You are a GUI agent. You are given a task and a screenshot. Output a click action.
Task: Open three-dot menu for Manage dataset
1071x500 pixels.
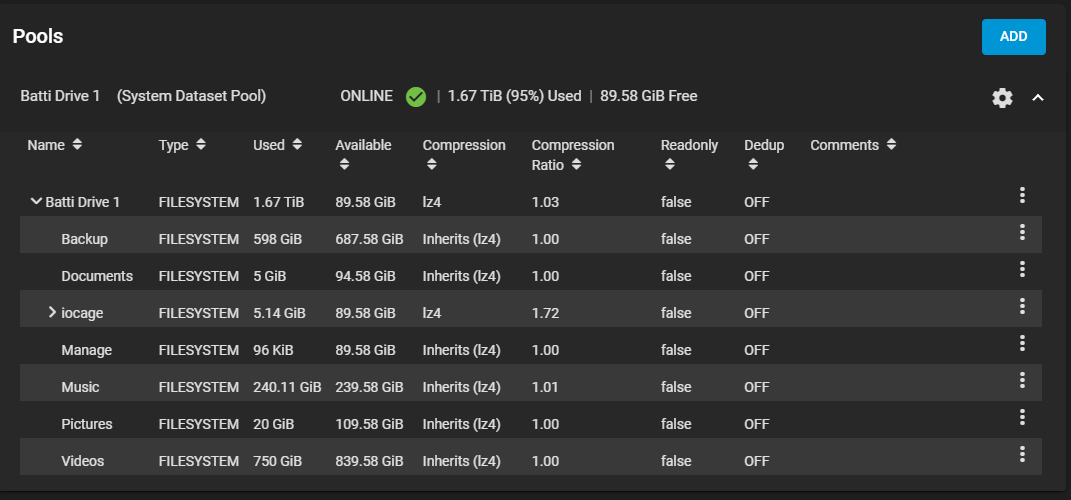pos(1022,343)
